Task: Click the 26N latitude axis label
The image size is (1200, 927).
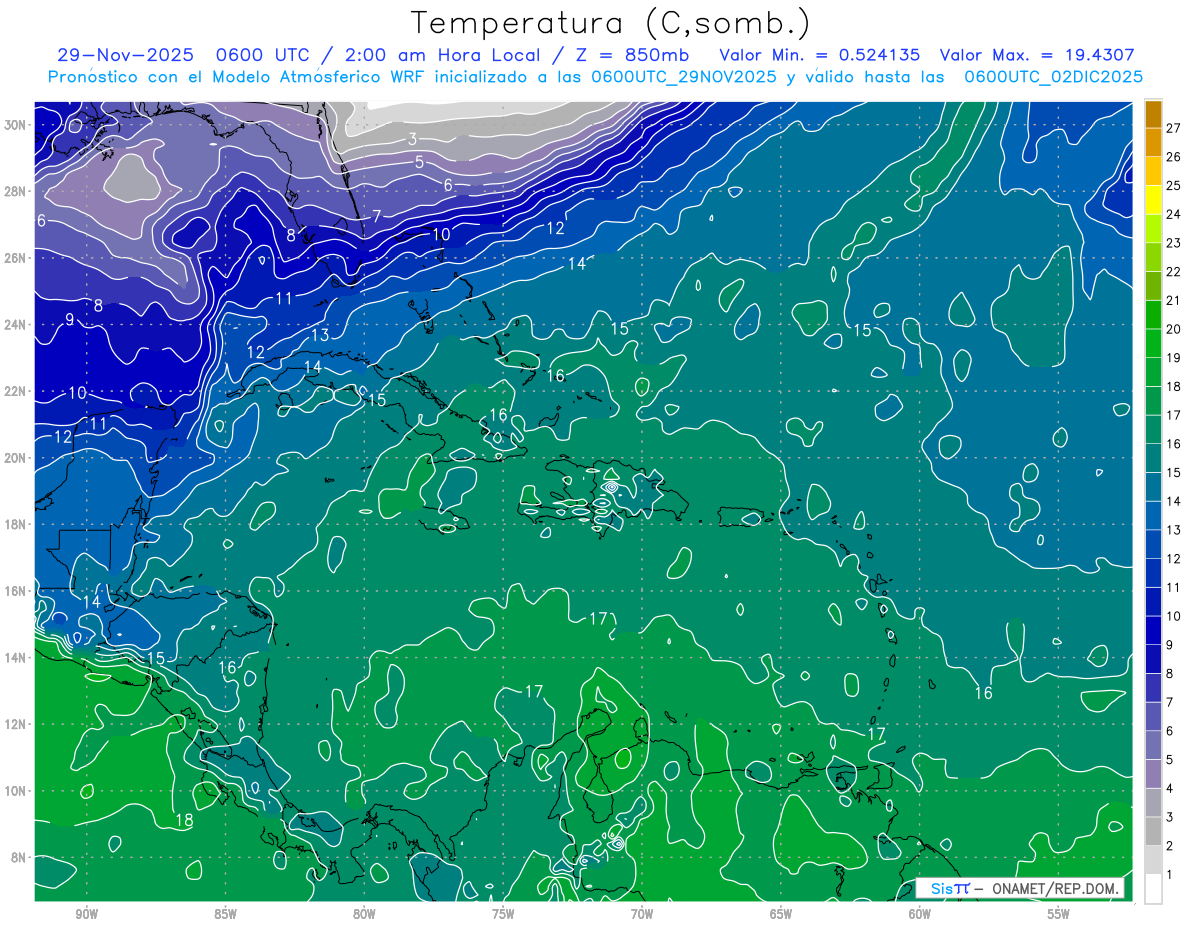Action: 15,258
